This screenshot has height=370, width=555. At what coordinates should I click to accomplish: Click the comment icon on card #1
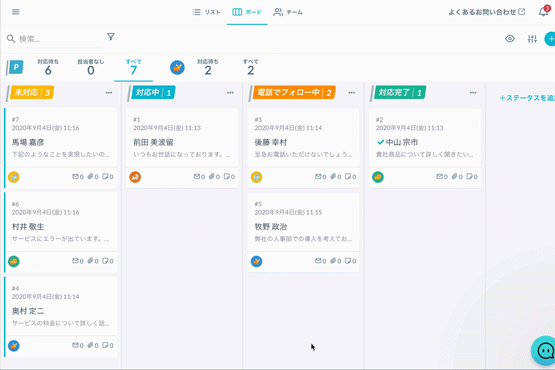(x=227, y=176)
